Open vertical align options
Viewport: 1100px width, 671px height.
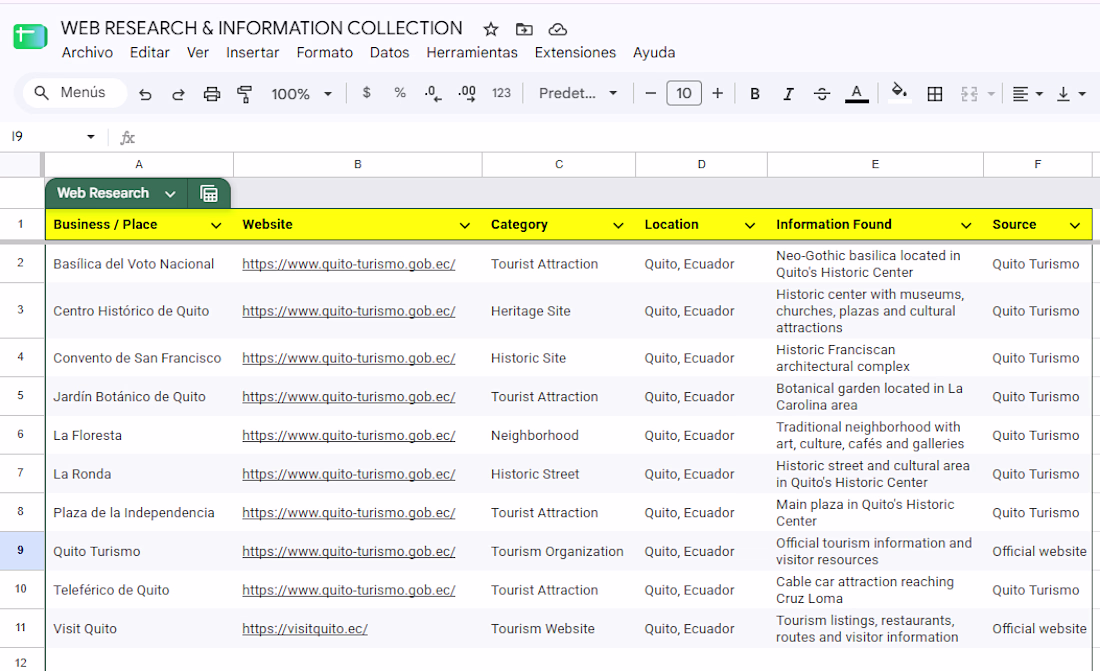click(1071, 93)
